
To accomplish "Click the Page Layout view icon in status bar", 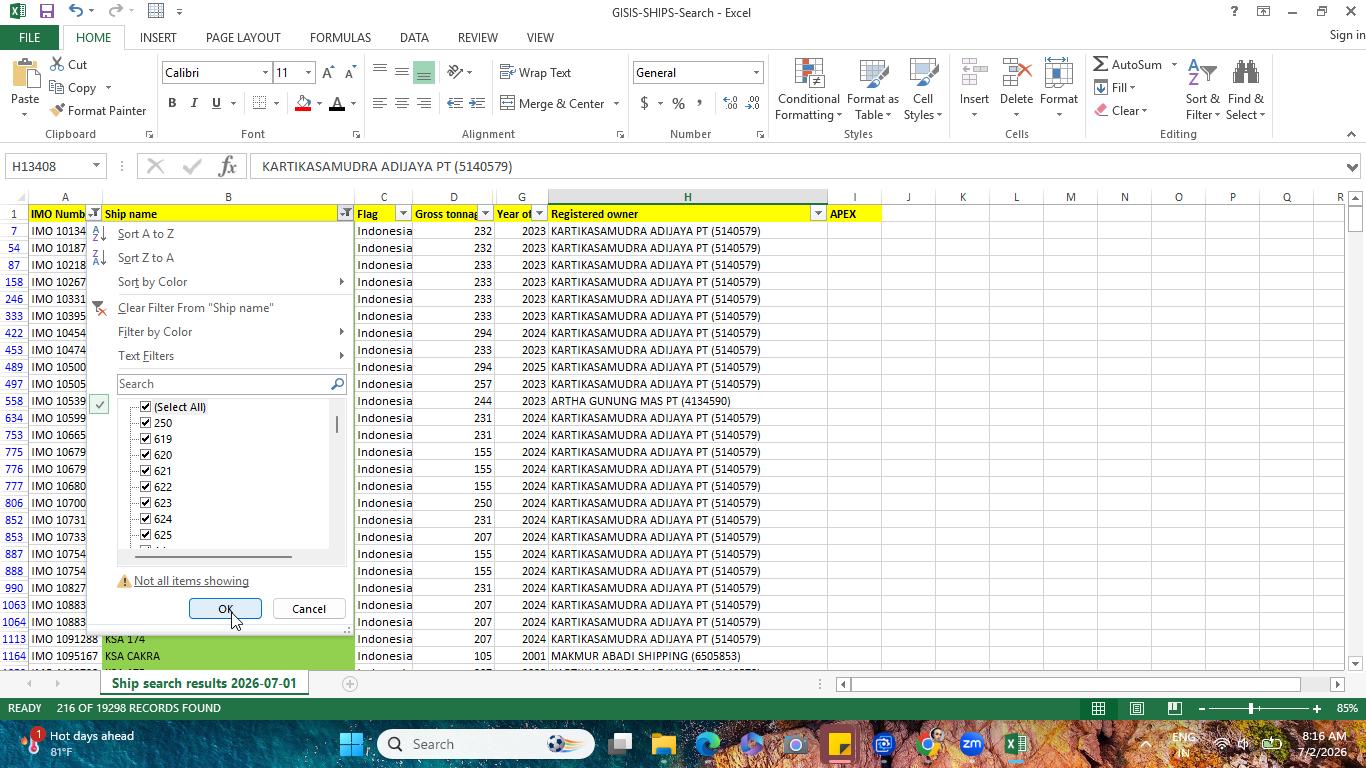I will [1137, 708].
